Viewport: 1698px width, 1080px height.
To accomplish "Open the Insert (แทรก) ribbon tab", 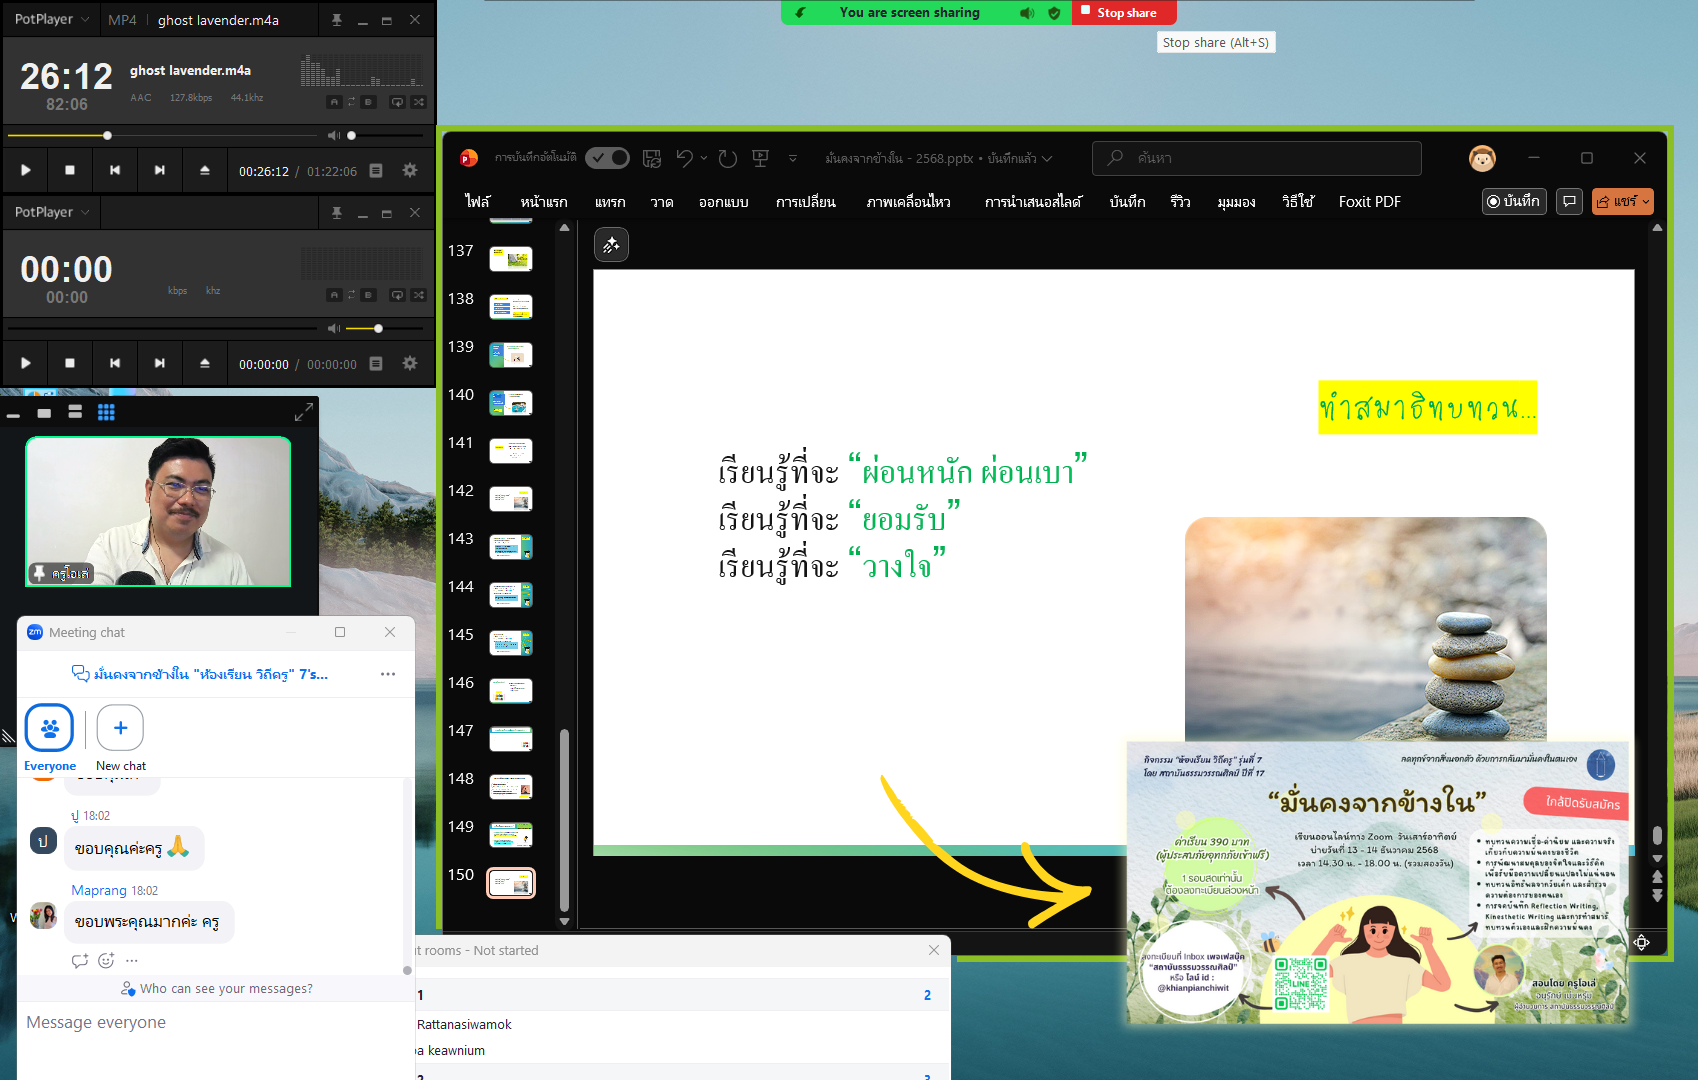I will click(x=609, y=202).
